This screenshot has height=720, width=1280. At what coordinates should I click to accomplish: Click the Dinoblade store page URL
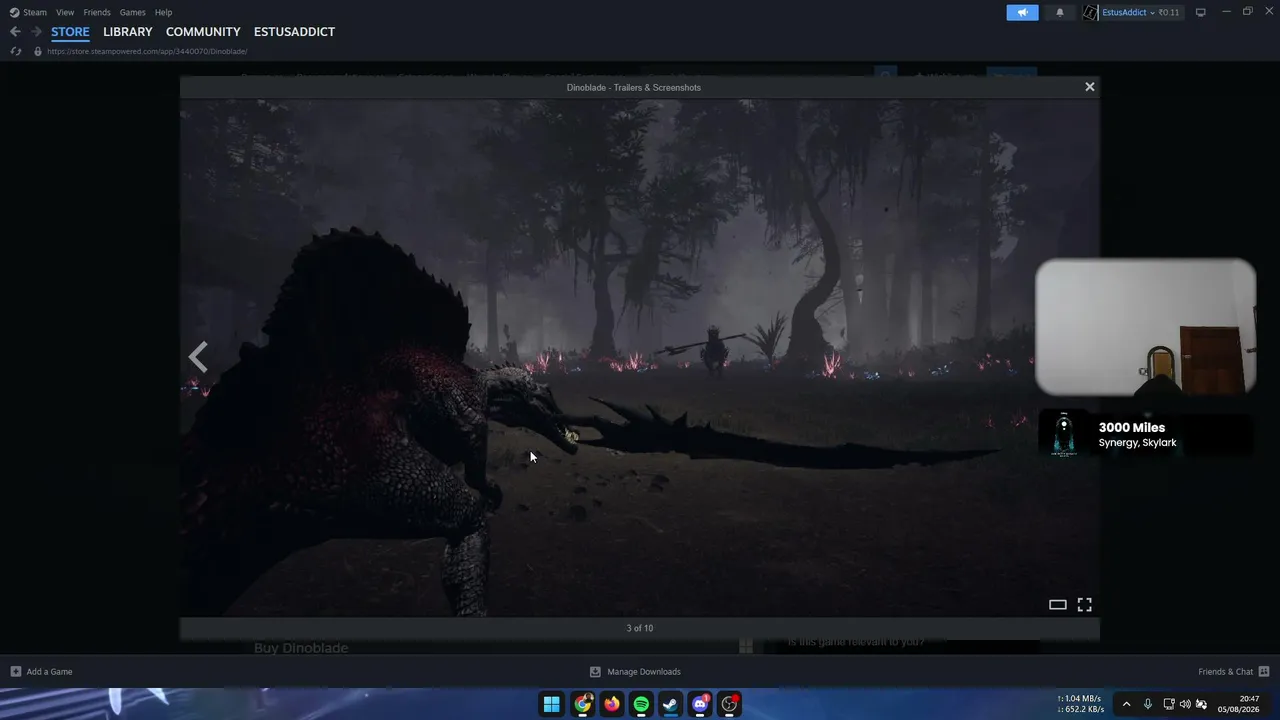coord(147,51)
